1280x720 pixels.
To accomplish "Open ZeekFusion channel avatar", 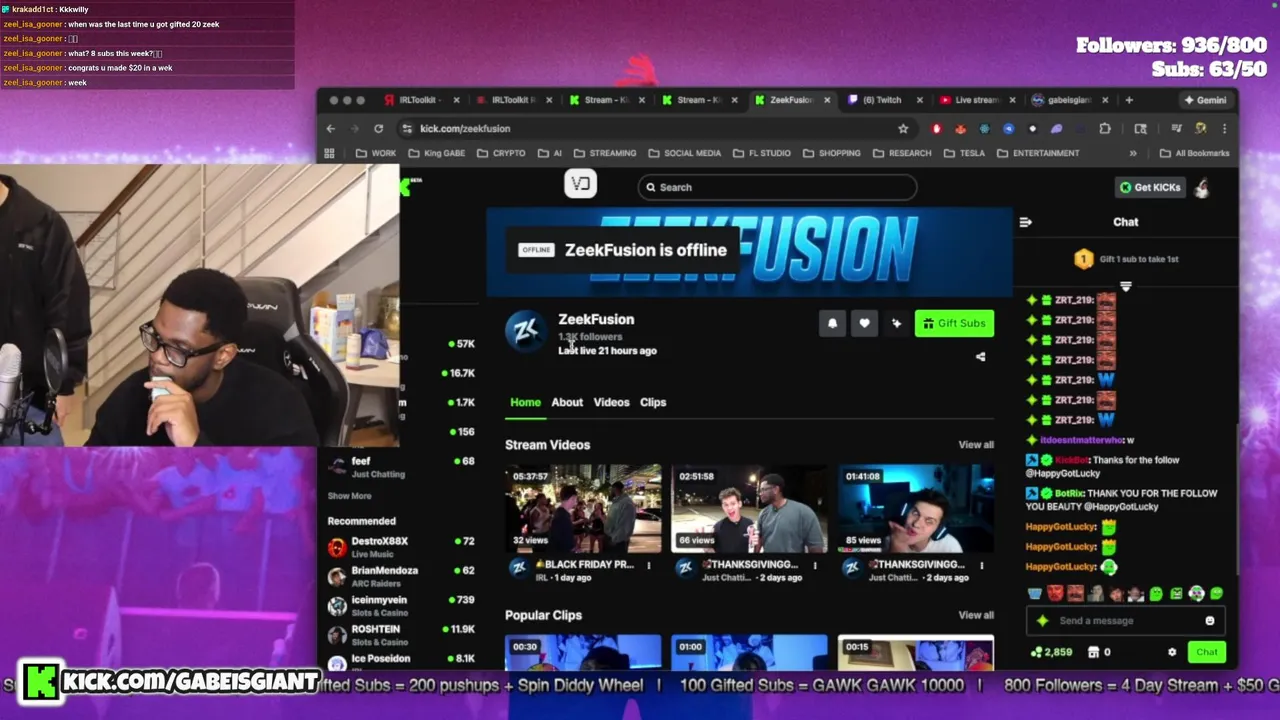I will (x=526, y=331).
